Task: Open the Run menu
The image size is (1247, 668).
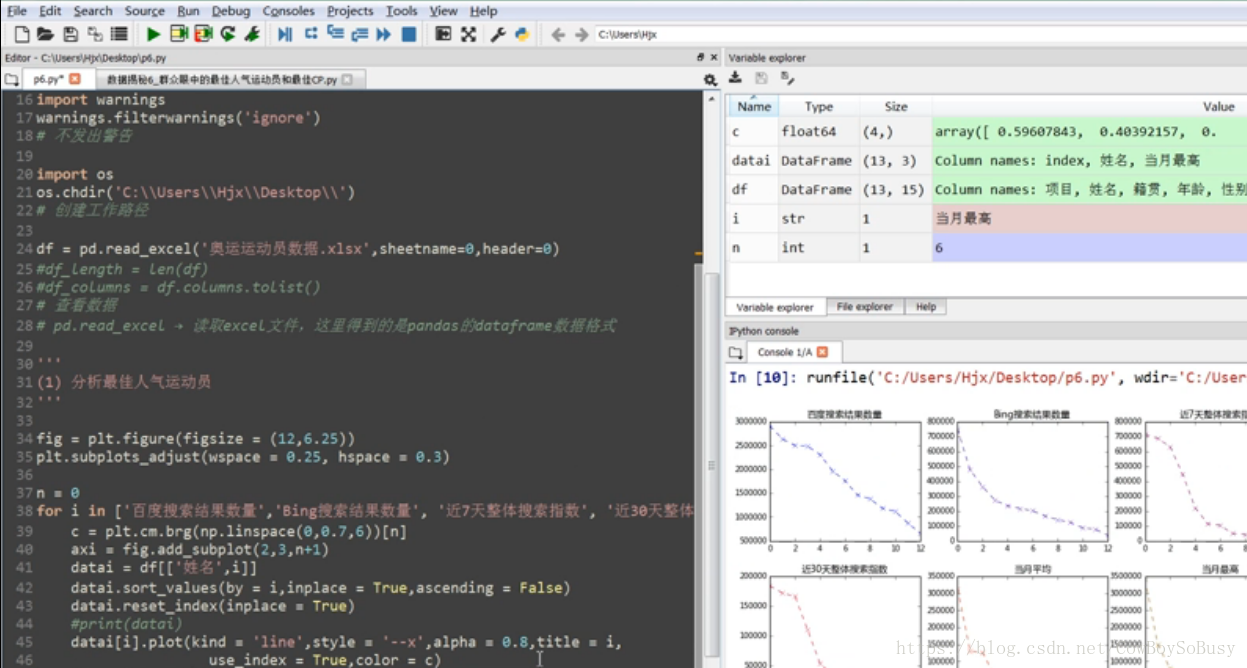Action: click(188, 11)
